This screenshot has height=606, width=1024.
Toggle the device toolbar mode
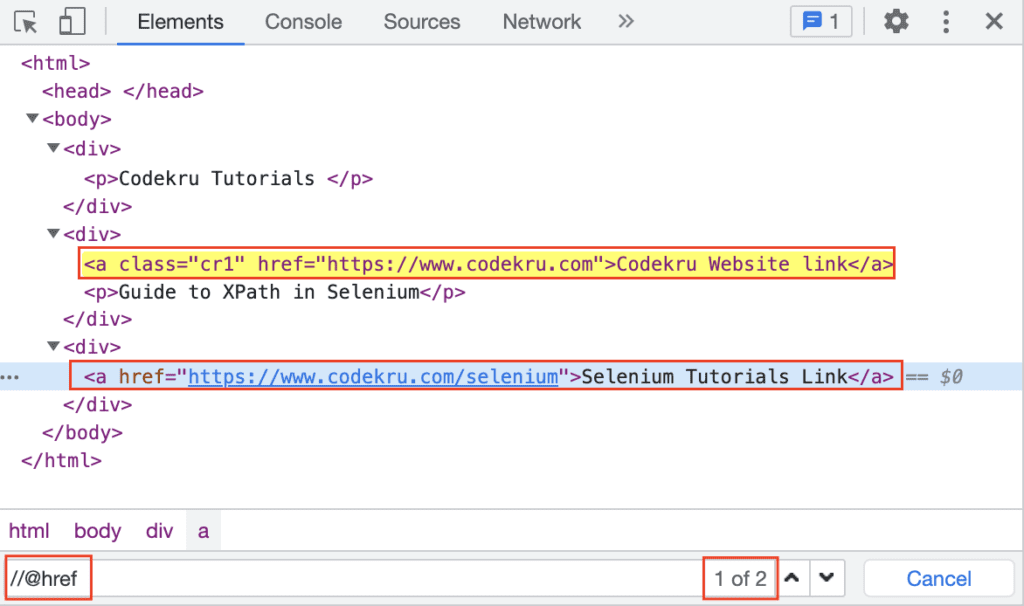(70, 21)
